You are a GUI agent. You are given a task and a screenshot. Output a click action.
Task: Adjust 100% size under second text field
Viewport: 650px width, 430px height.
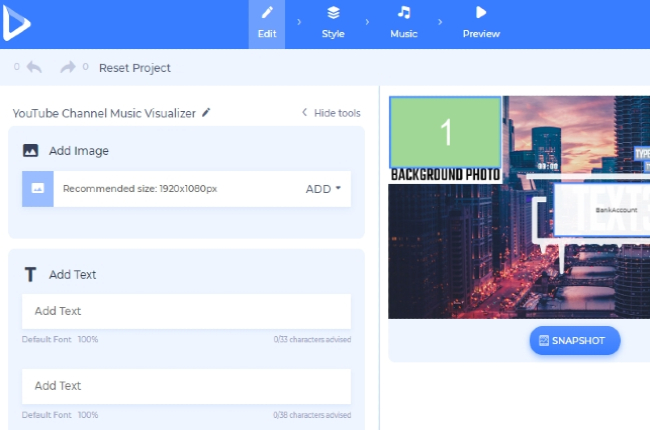(88, 415)
